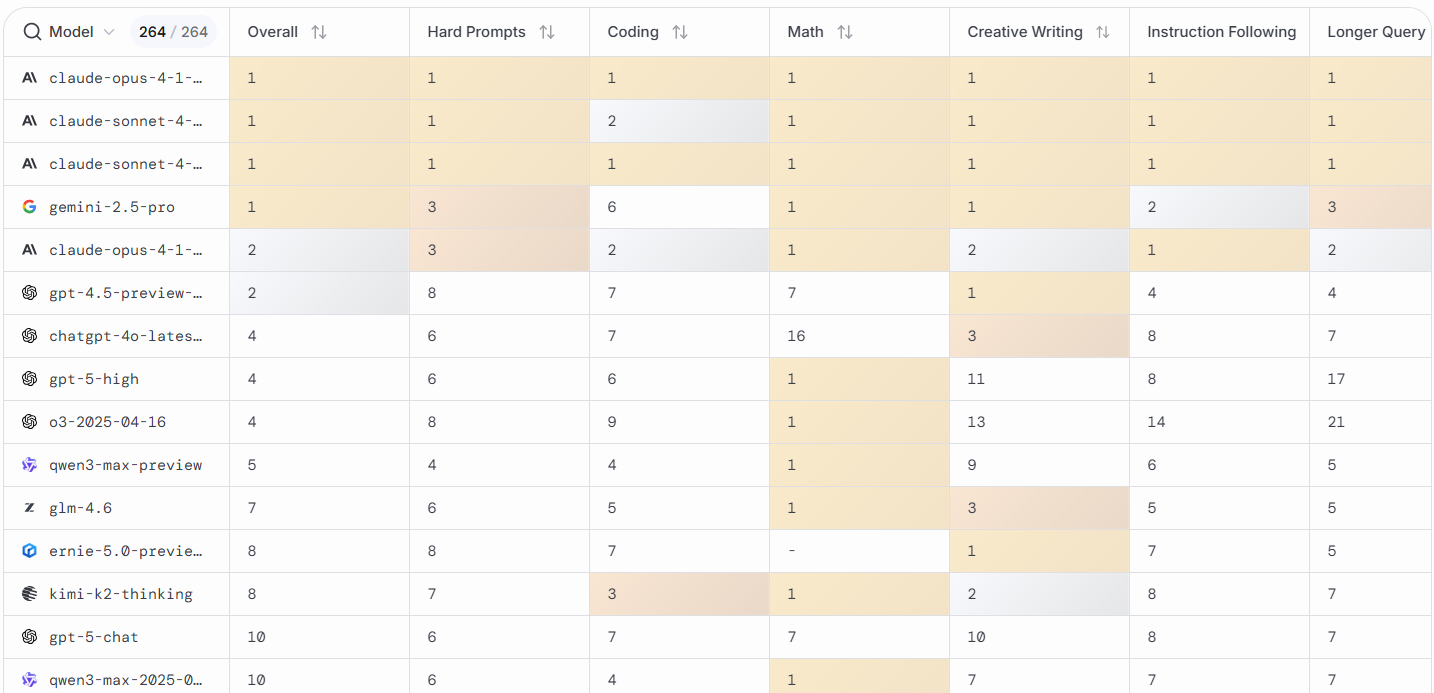
Task: Open the o3-2025-04-16 model link
Action: [108, 422]
